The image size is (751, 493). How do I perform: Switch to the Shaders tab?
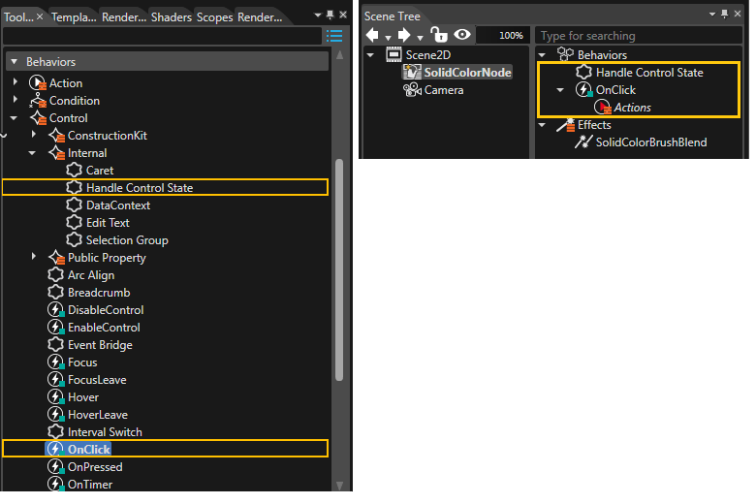tap(171, 17)
